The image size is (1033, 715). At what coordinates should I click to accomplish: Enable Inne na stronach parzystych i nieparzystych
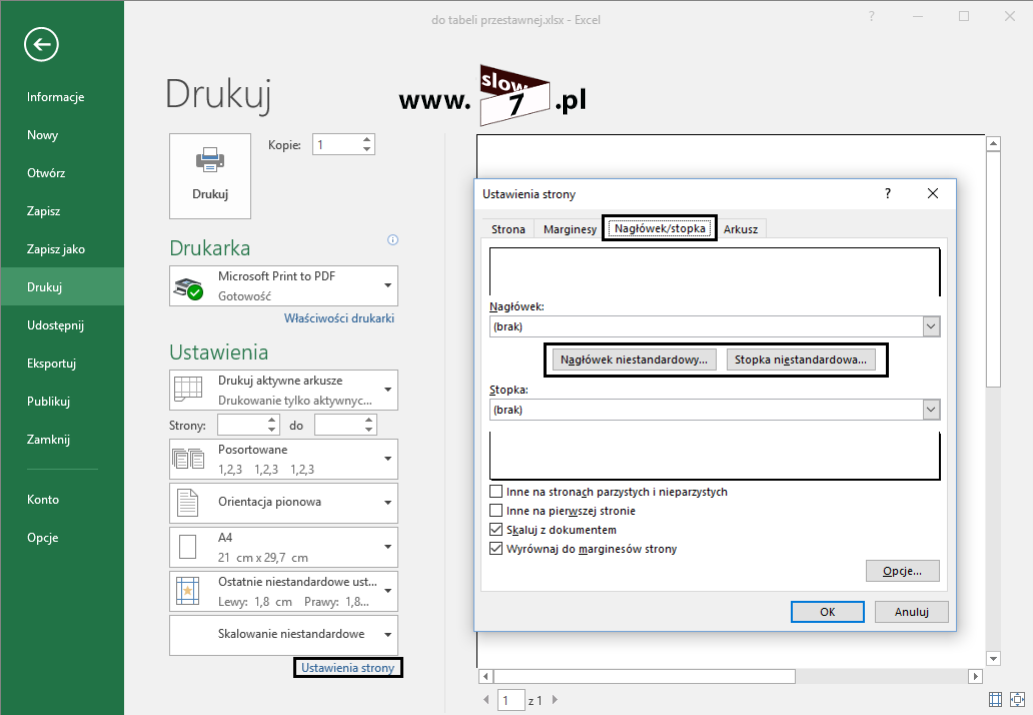[x=496, y=492]
